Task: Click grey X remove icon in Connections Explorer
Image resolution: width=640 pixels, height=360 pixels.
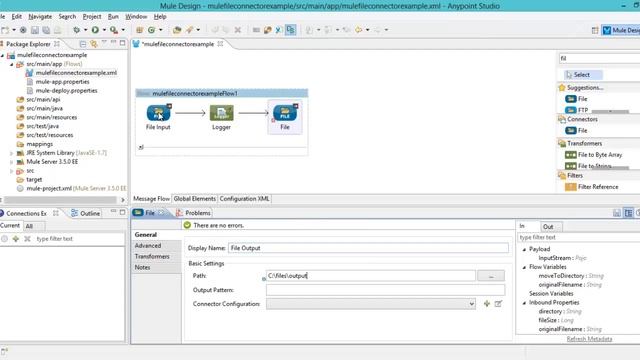Action: (27, 239)
